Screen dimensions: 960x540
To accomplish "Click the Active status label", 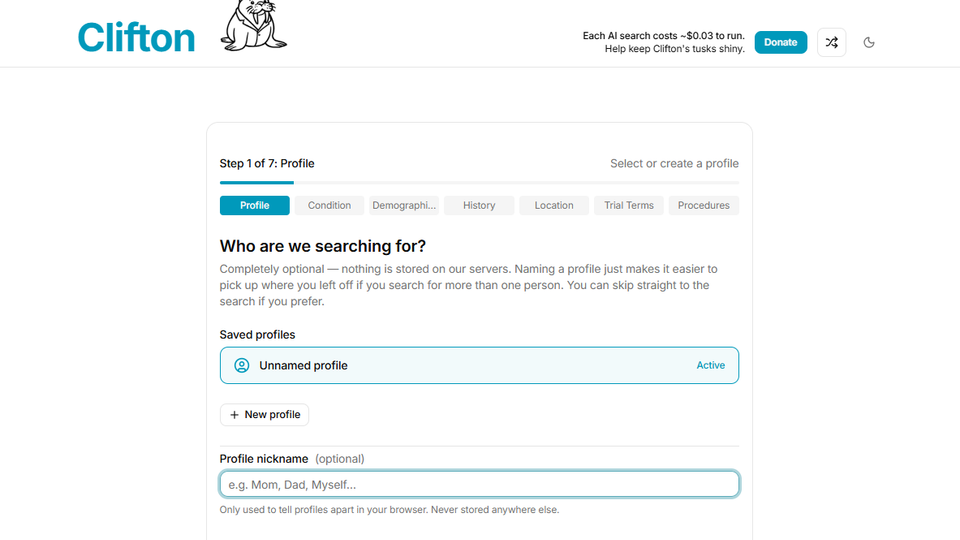I will [711, 366].
